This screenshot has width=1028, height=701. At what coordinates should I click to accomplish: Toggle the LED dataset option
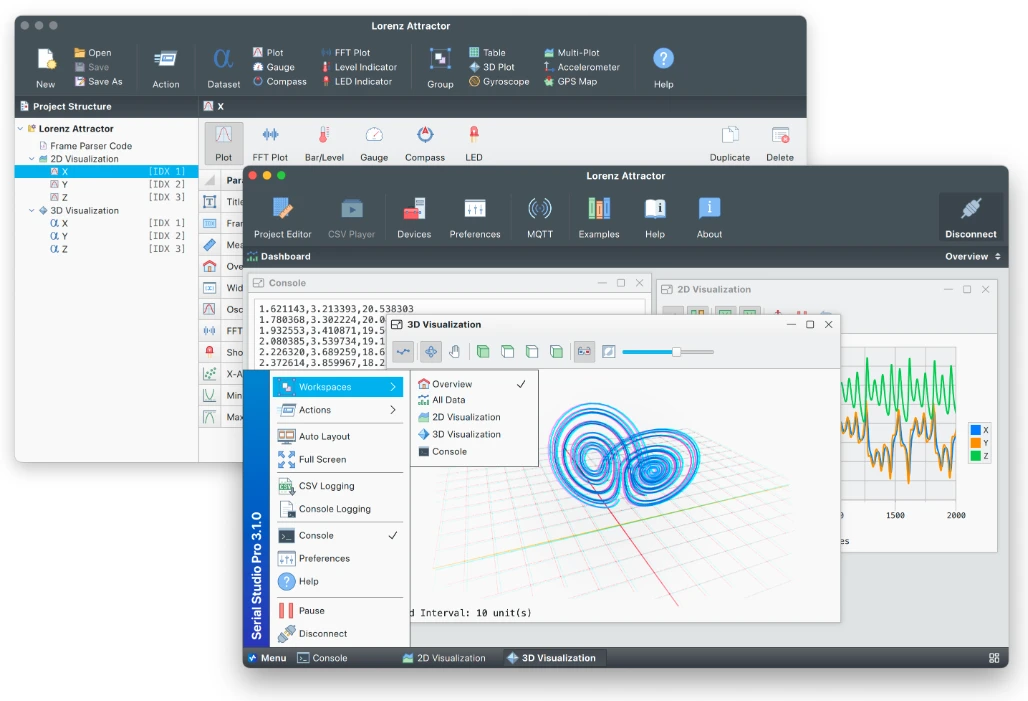(x=473, y=143)
